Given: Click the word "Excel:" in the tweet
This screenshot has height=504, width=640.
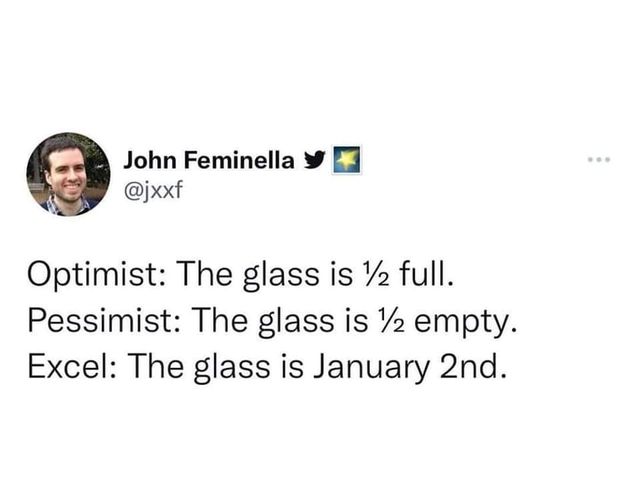Looking at the screenshot, I should click(x=73, y=366).
